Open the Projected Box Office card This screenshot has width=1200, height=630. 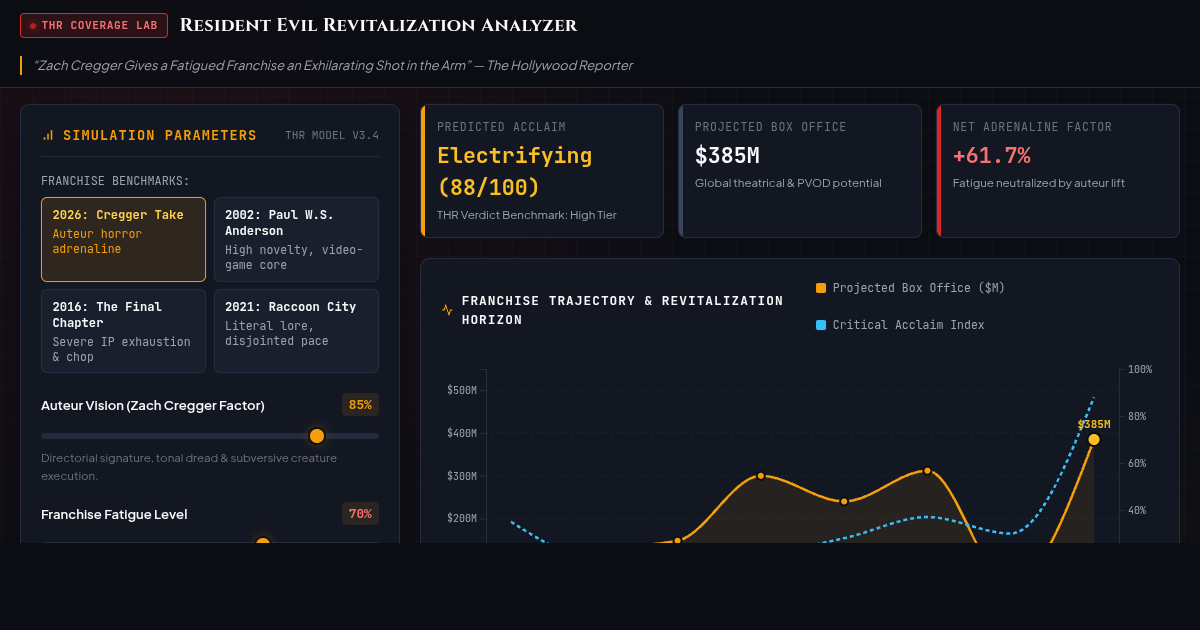click(800, 171)
